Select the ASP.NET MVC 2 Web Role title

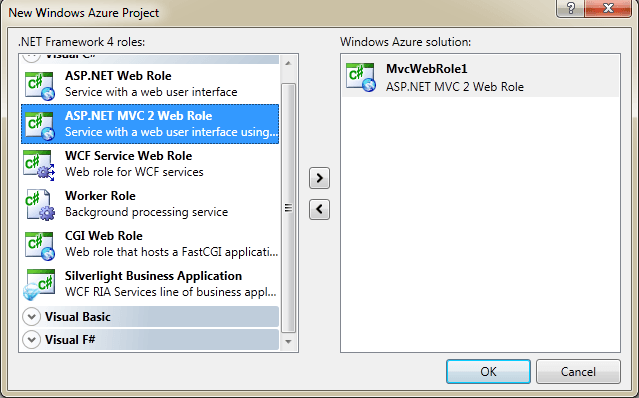pyautogui.click(x=139, y=116)
